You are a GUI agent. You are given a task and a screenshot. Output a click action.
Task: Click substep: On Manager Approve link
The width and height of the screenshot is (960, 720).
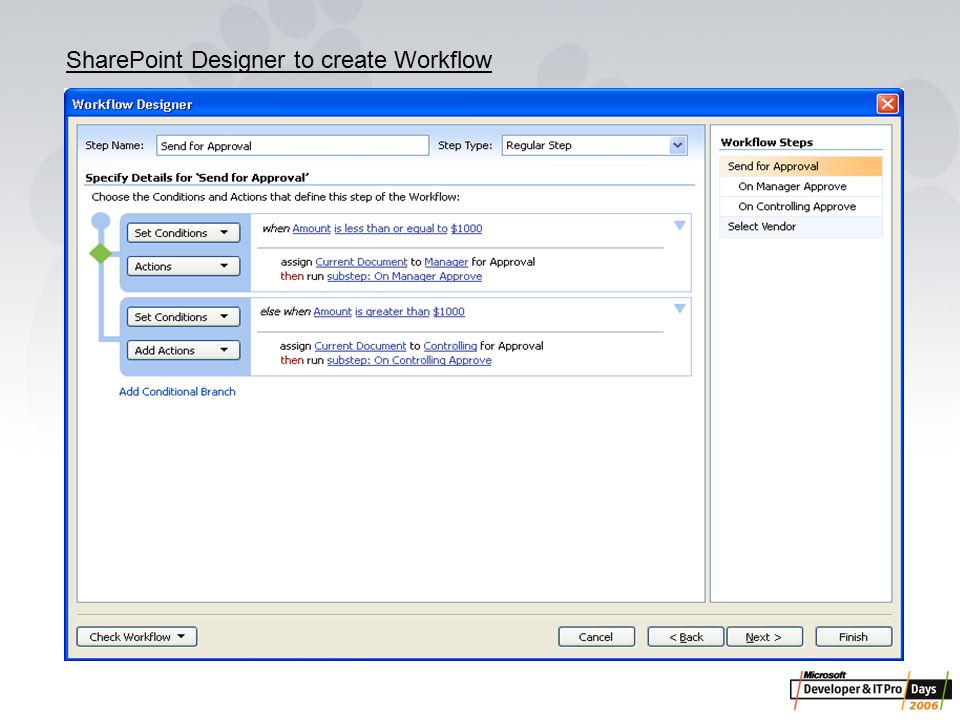click(404, 277)
